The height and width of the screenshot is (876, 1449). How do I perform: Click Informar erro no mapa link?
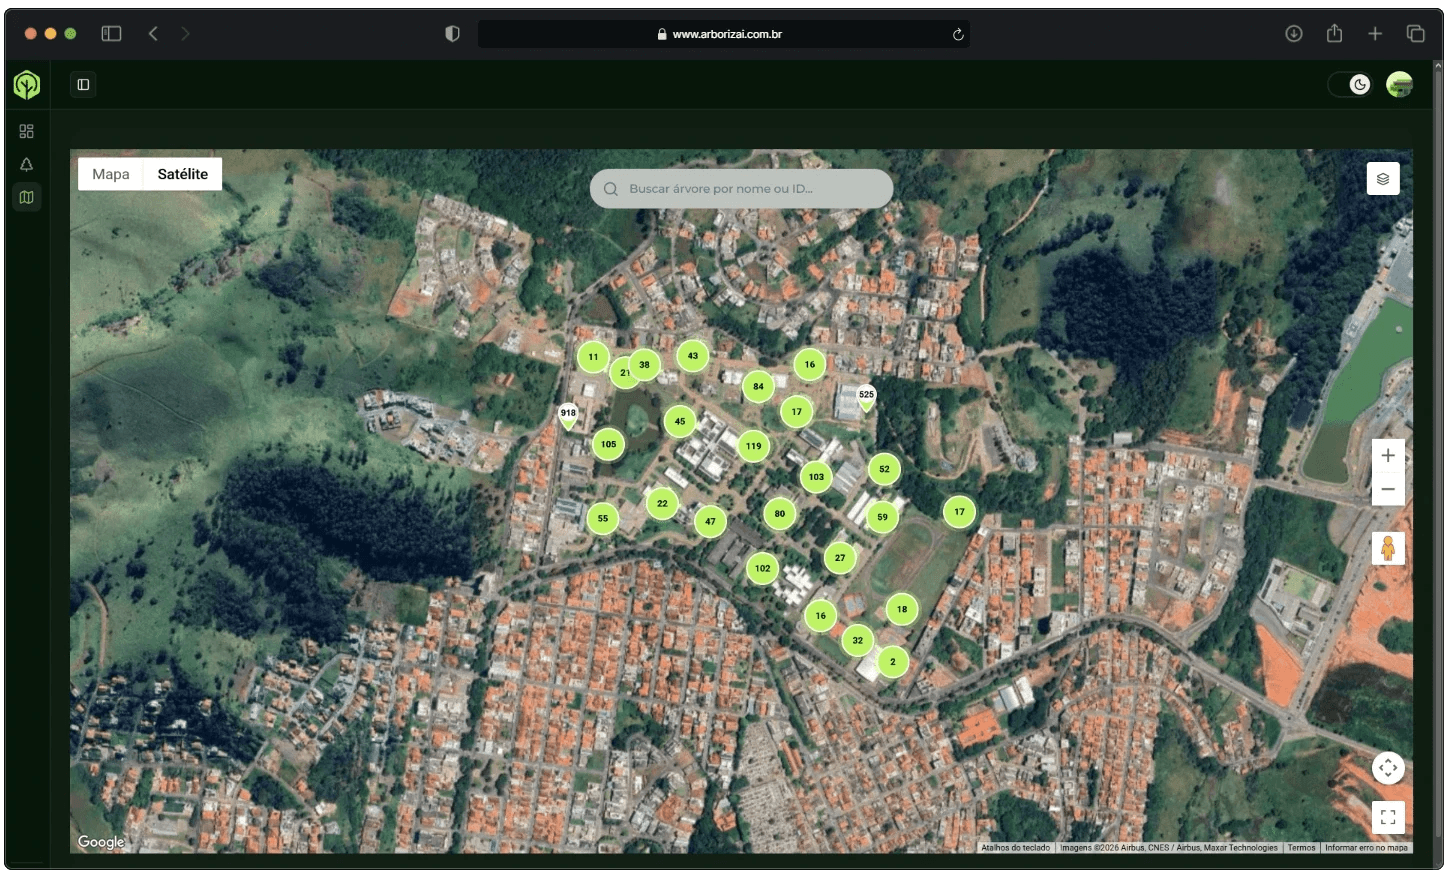pos(1366,848)
